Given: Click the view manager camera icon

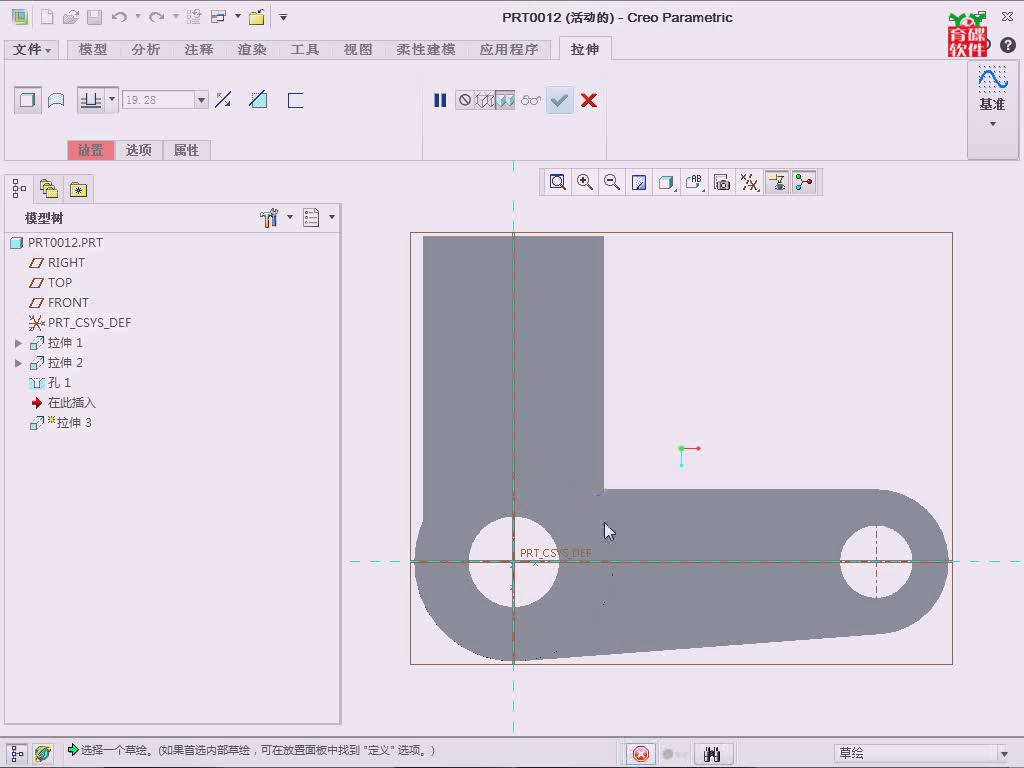Looking at the screenshot, I should tap(722, 182).
